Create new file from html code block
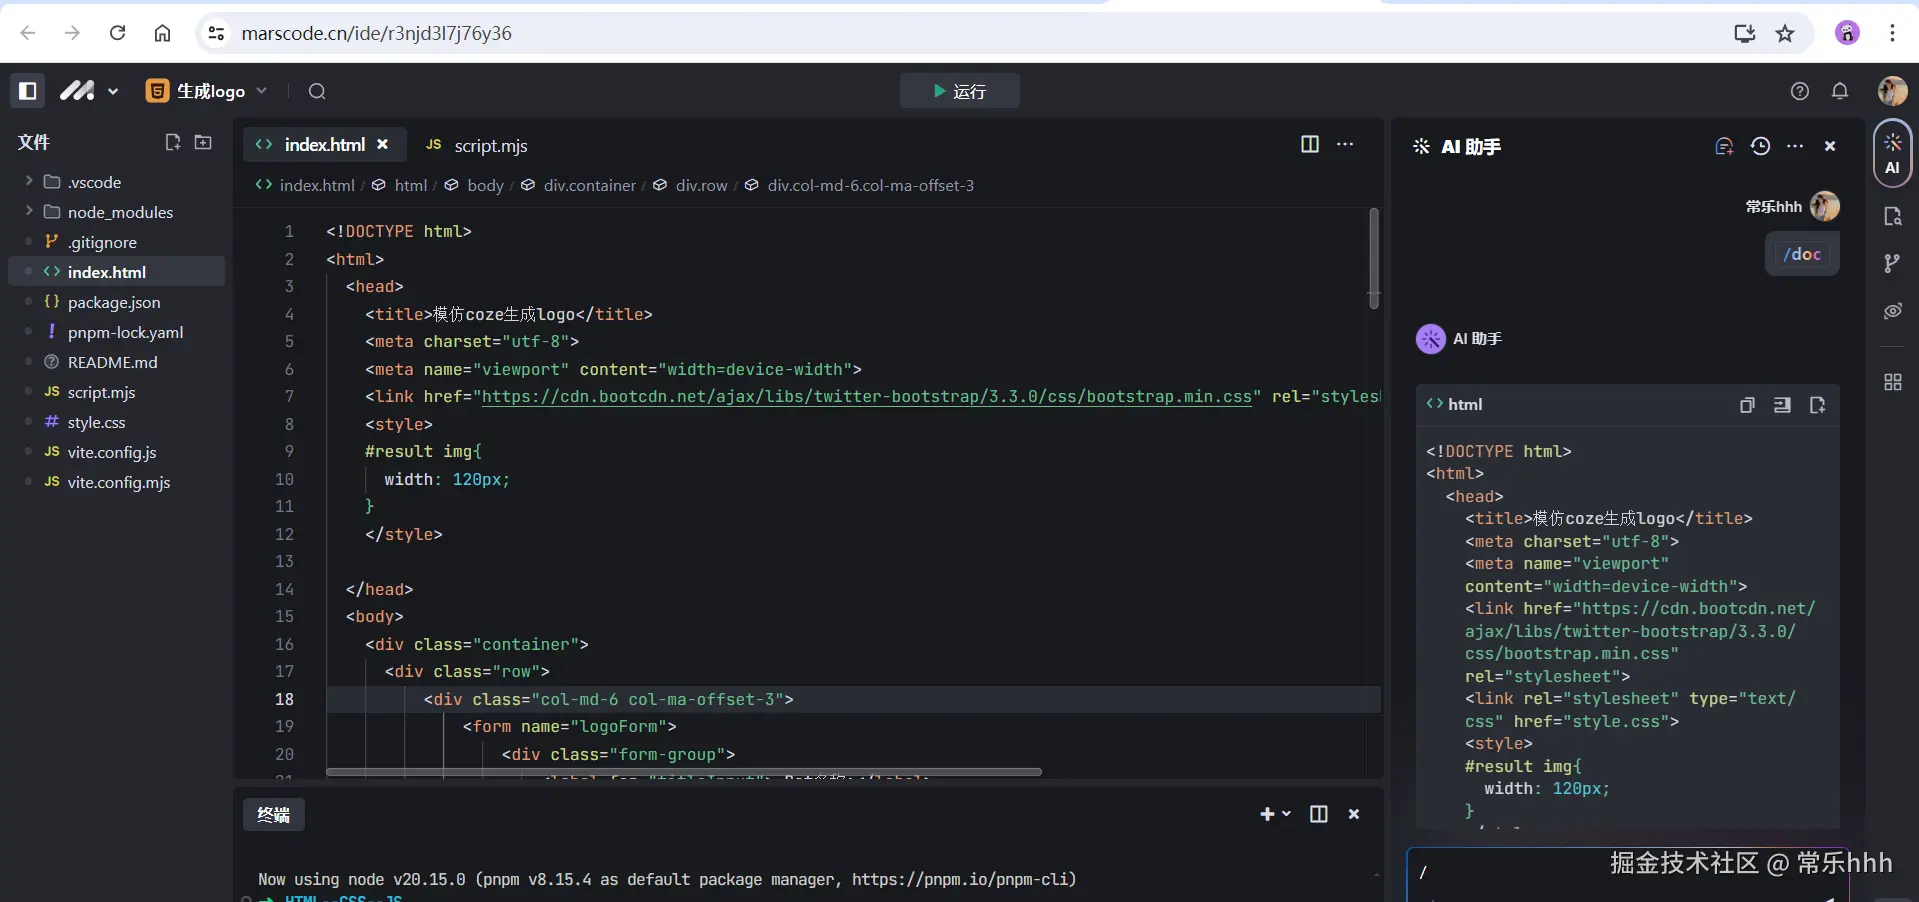The width and height of the screenshot is (1919, 902). (1818, 405)
